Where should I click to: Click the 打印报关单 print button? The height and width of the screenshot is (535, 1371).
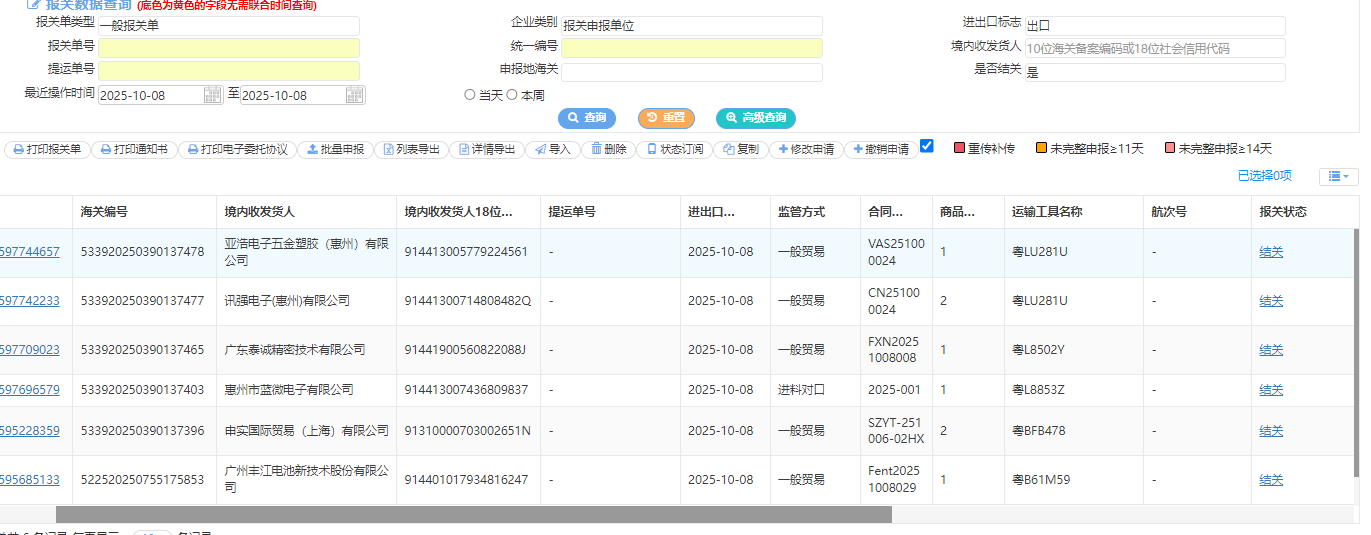[47, 150]
